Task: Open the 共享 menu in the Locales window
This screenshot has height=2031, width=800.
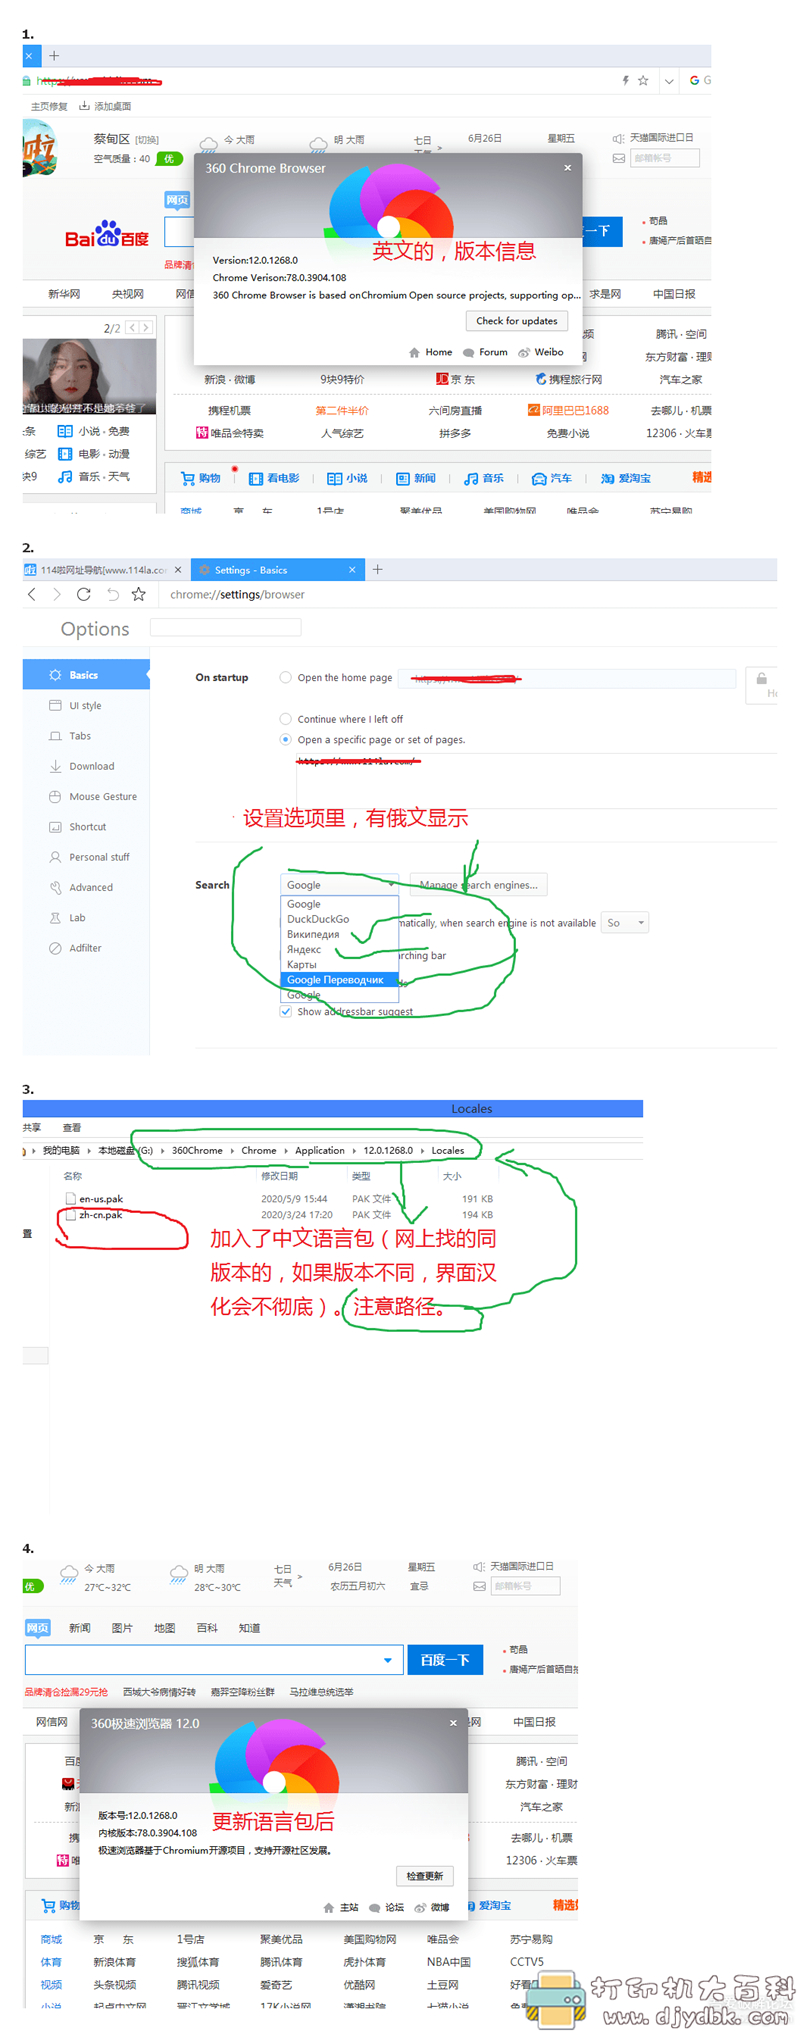Action: click(32, 1128)
